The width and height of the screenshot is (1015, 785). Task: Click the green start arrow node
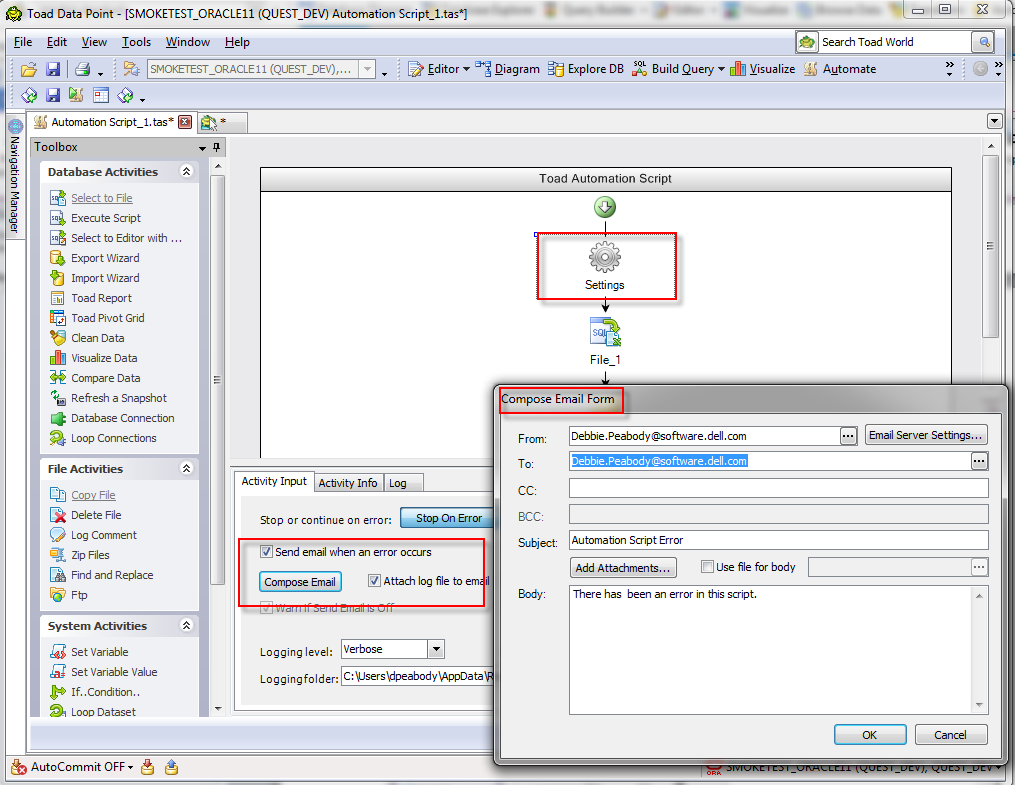(605, 207)
